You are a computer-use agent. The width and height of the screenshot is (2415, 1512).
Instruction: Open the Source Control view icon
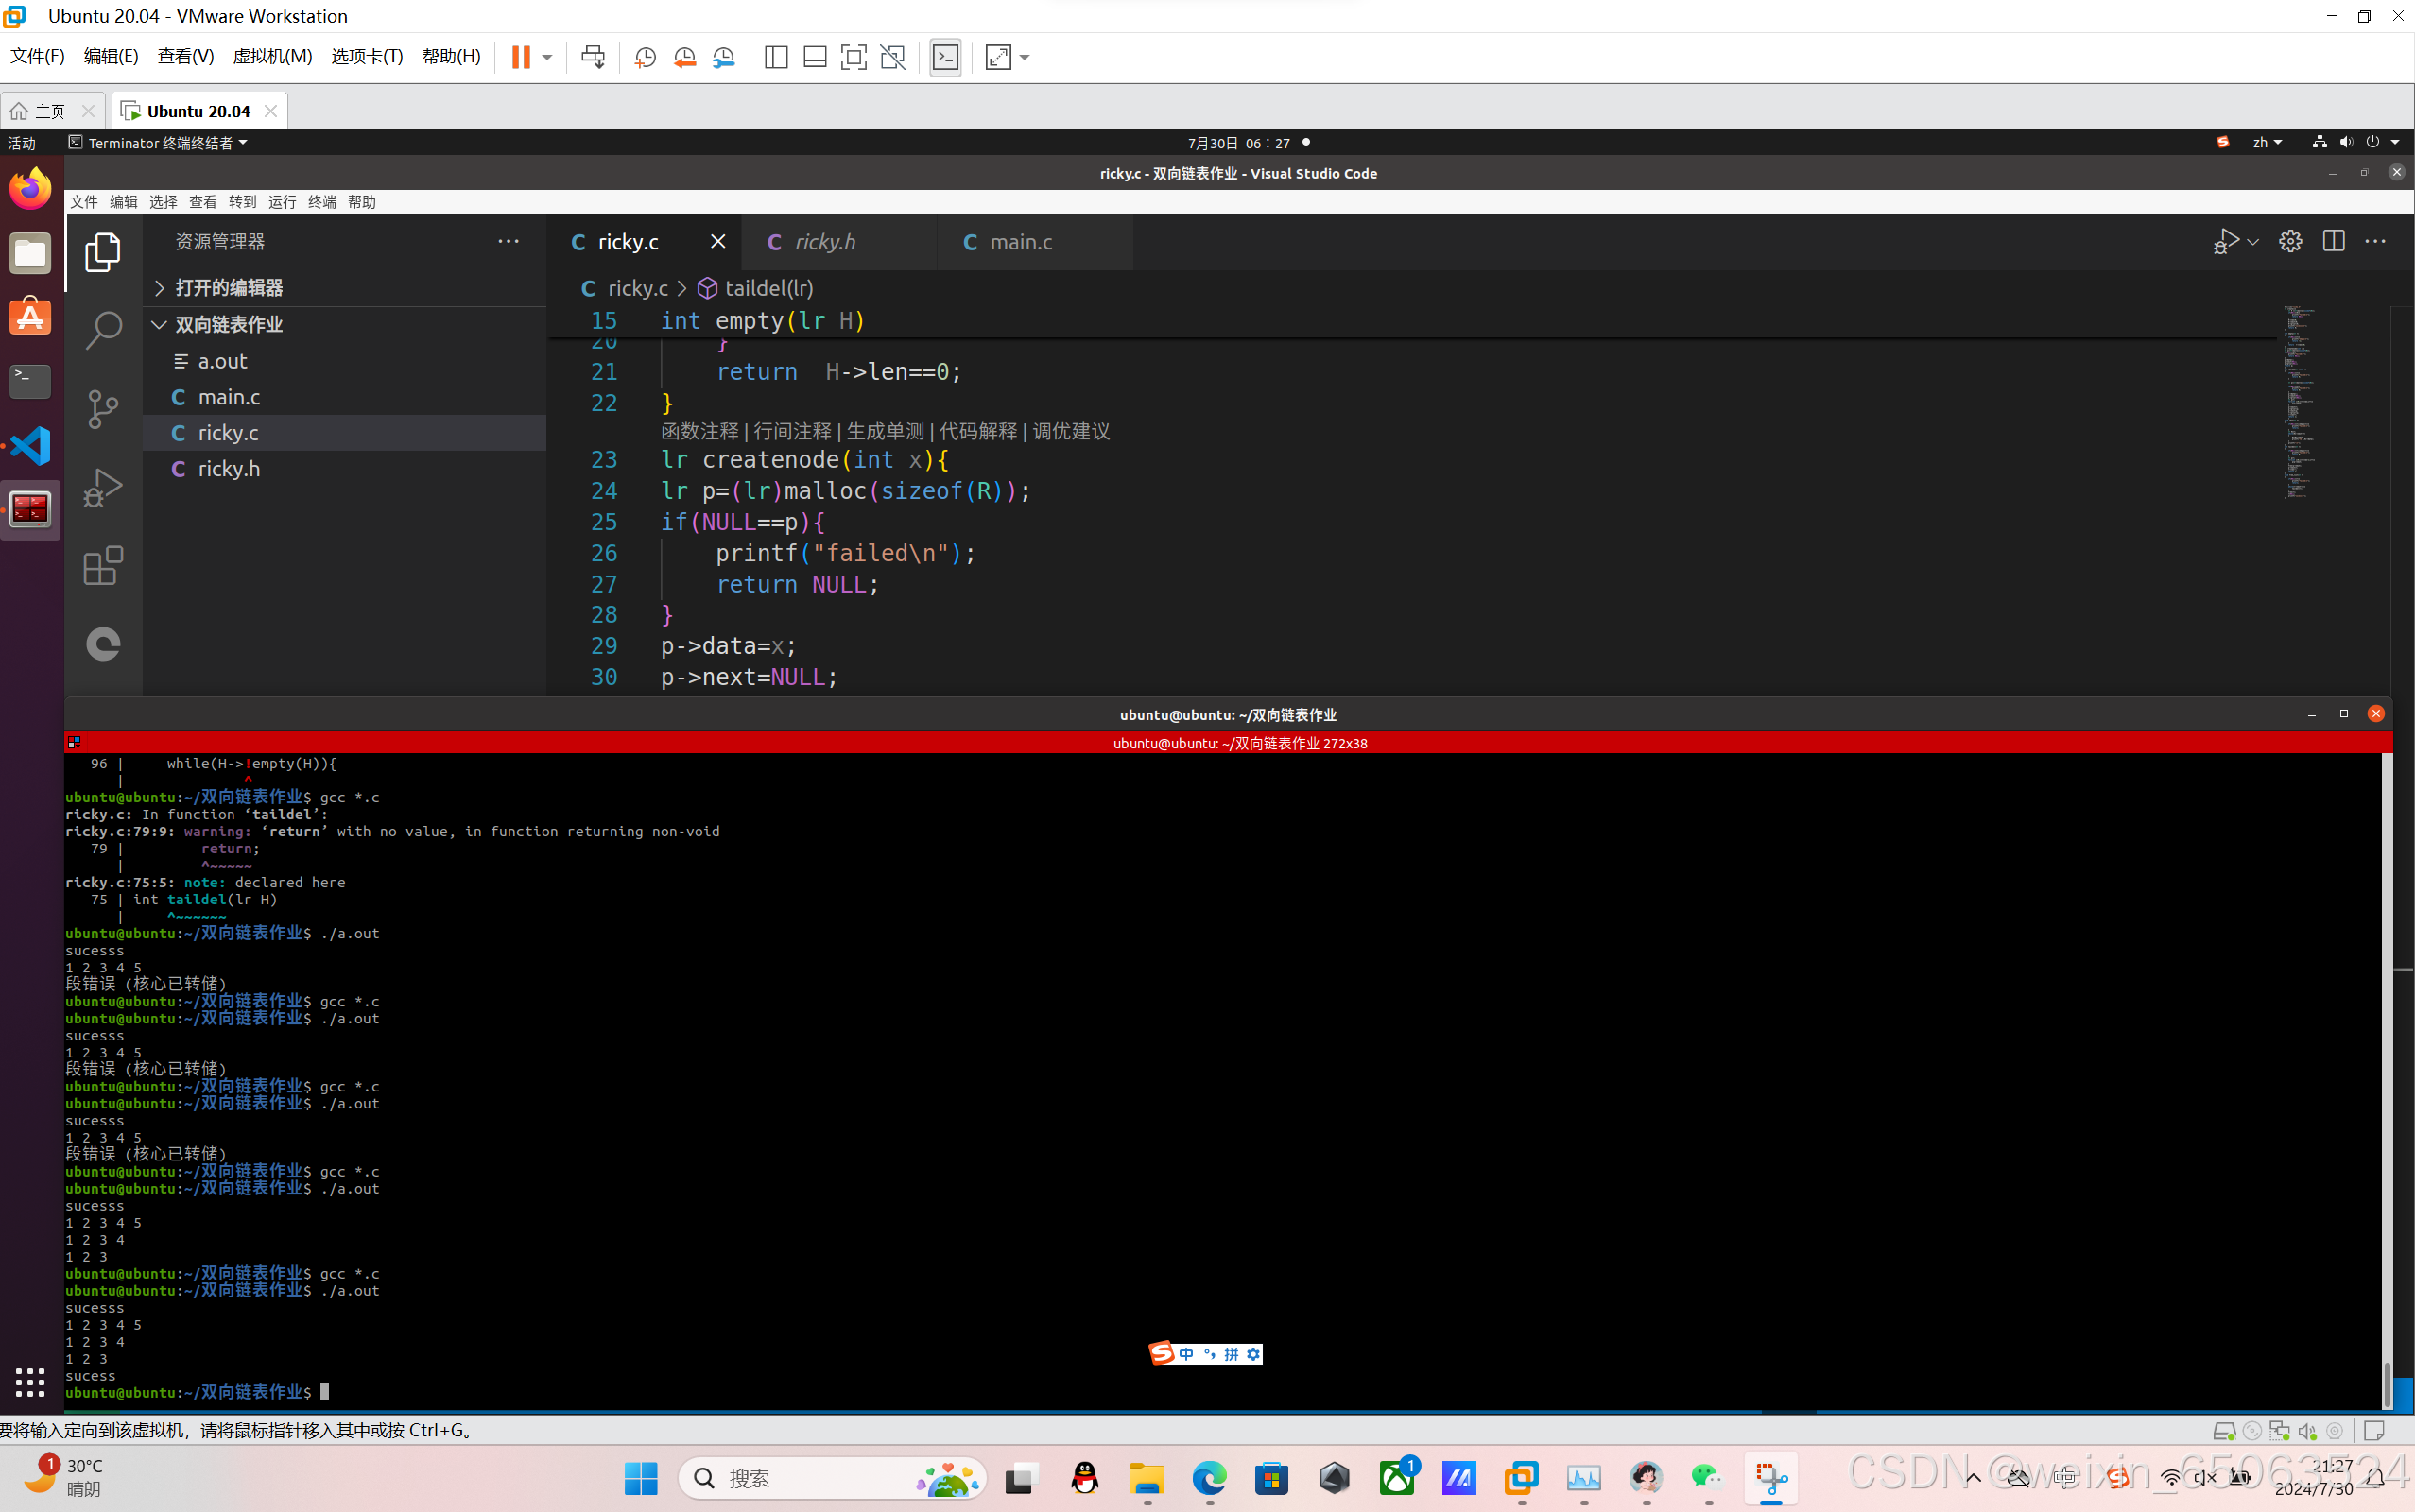pyautogui.click(x=103, y=409)
